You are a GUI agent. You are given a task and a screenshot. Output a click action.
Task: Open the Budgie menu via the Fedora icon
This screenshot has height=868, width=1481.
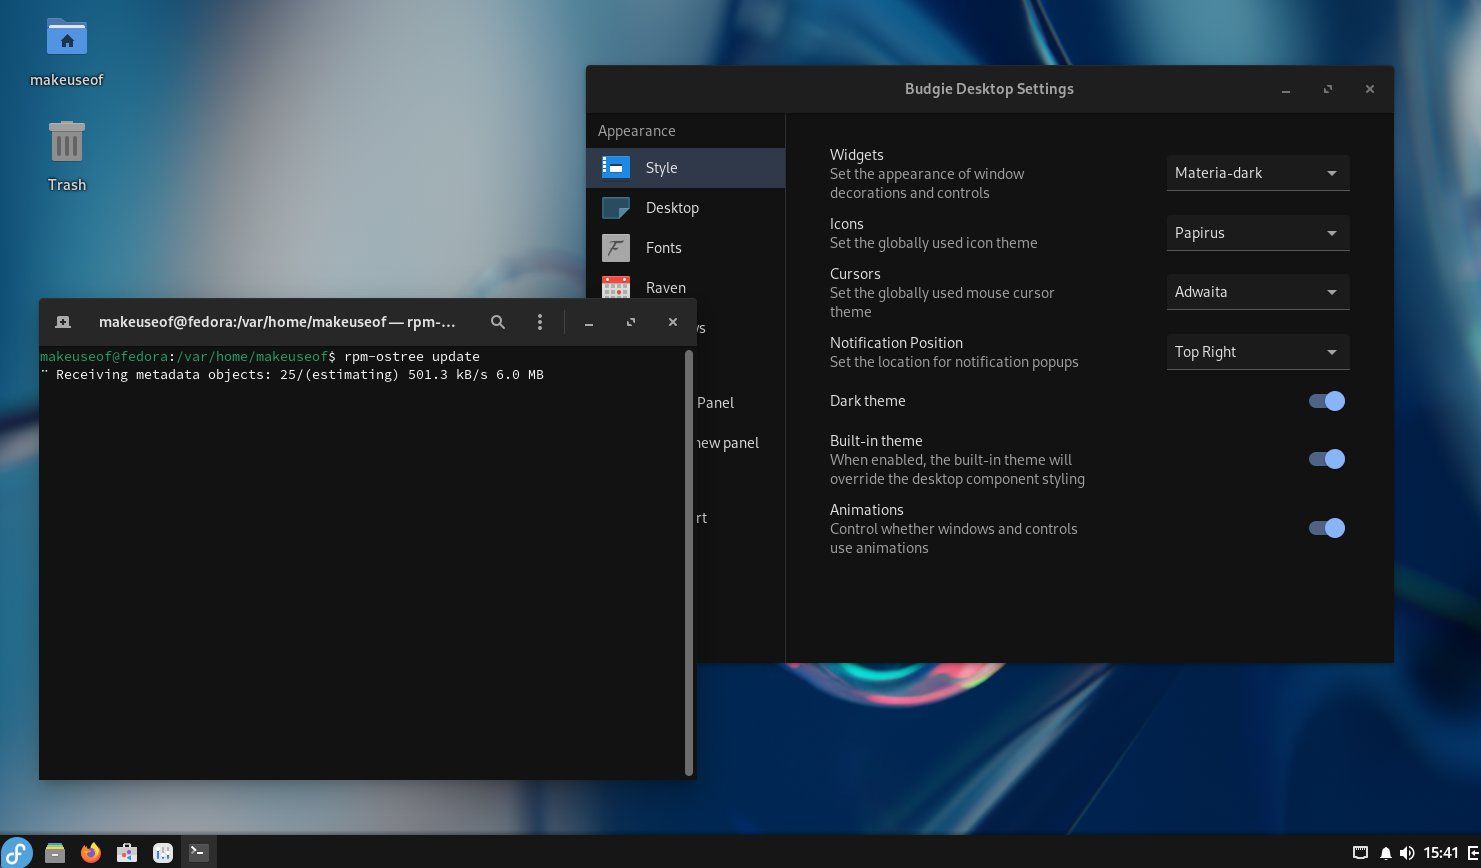point(17,852)
